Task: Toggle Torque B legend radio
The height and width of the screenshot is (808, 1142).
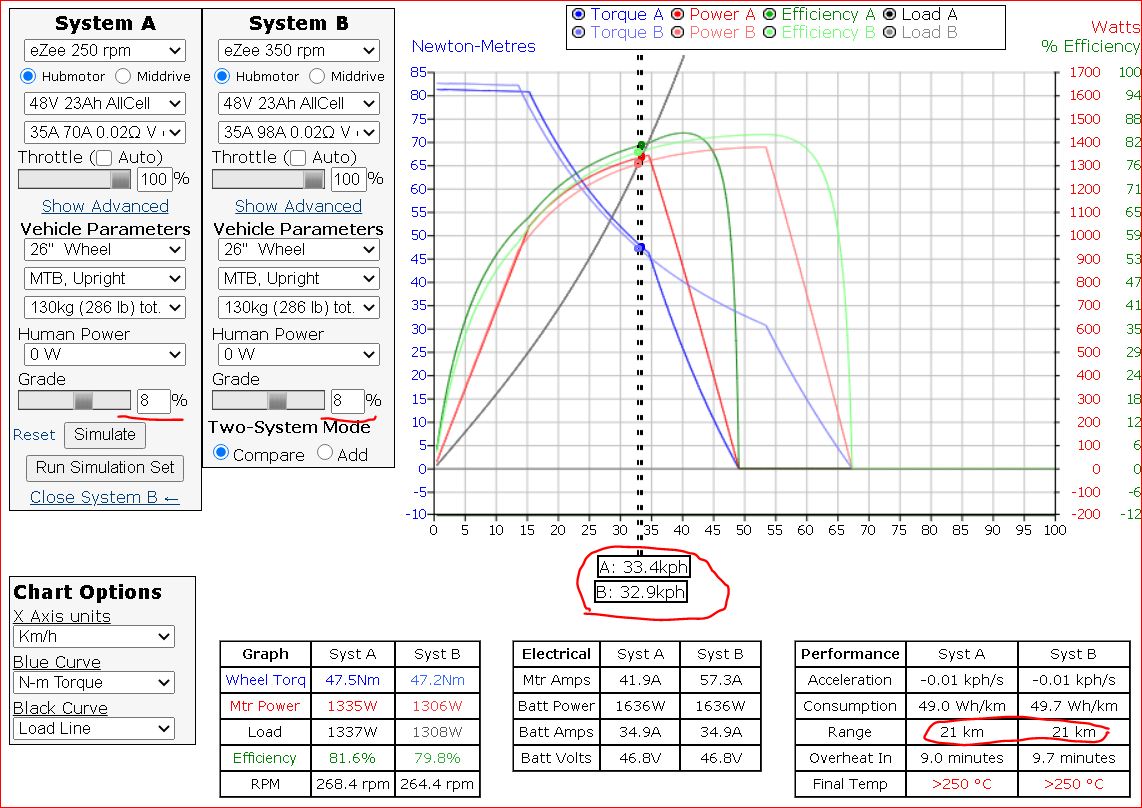Action: point(579,32)
